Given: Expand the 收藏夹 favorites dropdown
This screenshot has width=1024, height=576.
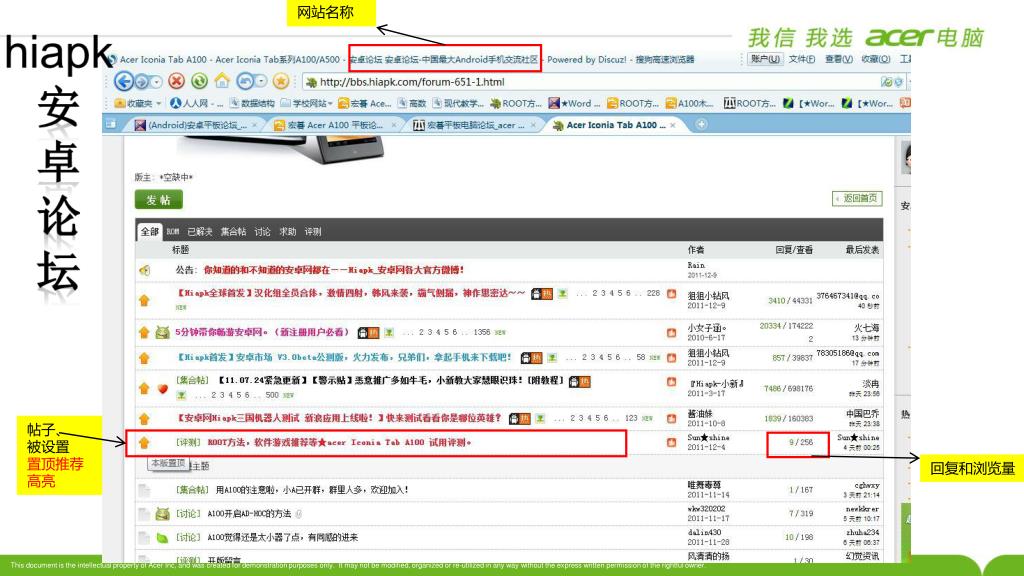Looking at the screenshot, I should 138,103.
